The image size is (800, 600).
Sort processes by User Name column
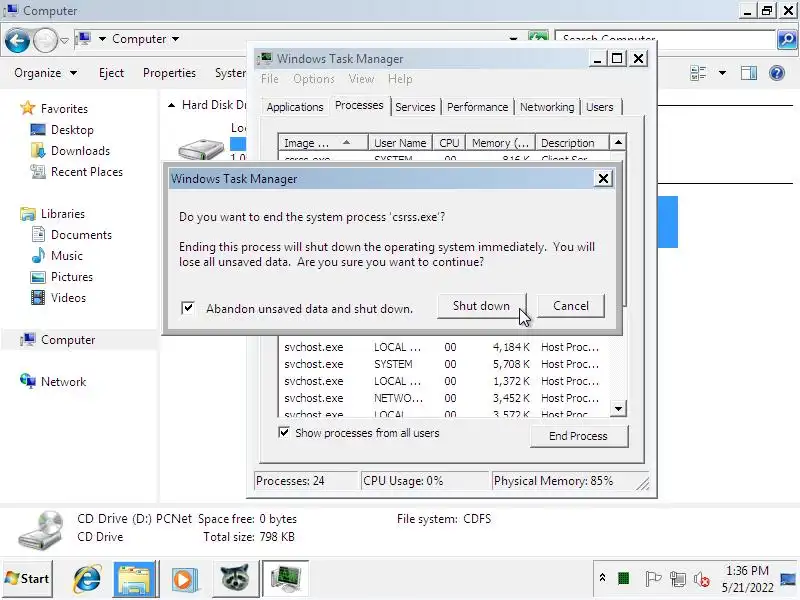pos(400,143)
